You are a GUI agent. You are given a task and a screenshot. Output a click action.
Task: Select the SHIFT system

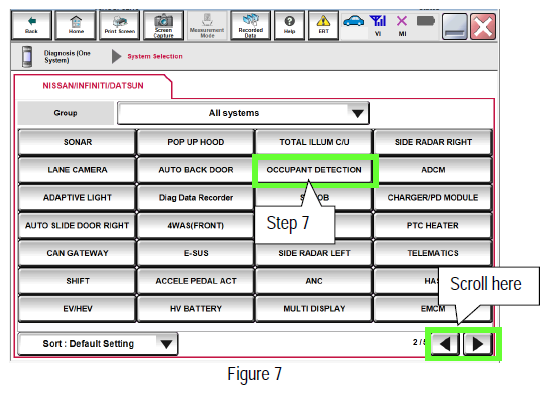77,281
